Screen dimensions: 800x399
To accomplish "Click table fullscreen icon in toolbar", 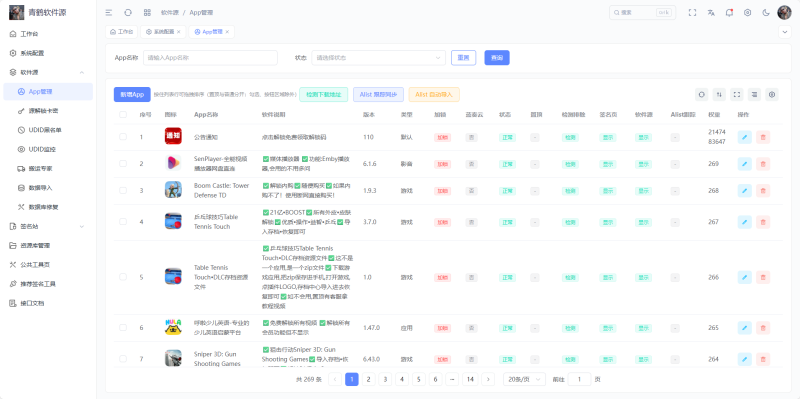I will click(x=737, y=94).
